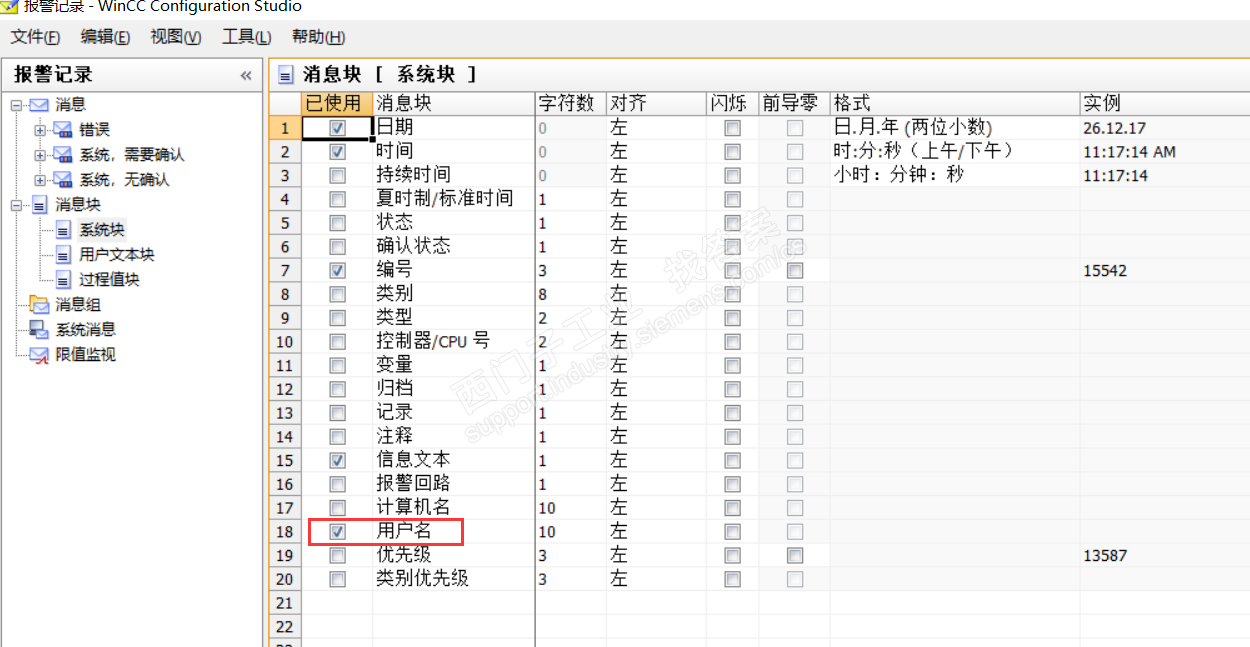1250x647 pixels.
Task: Select 用户文本块 in the tree
Action: pos(117,255)
